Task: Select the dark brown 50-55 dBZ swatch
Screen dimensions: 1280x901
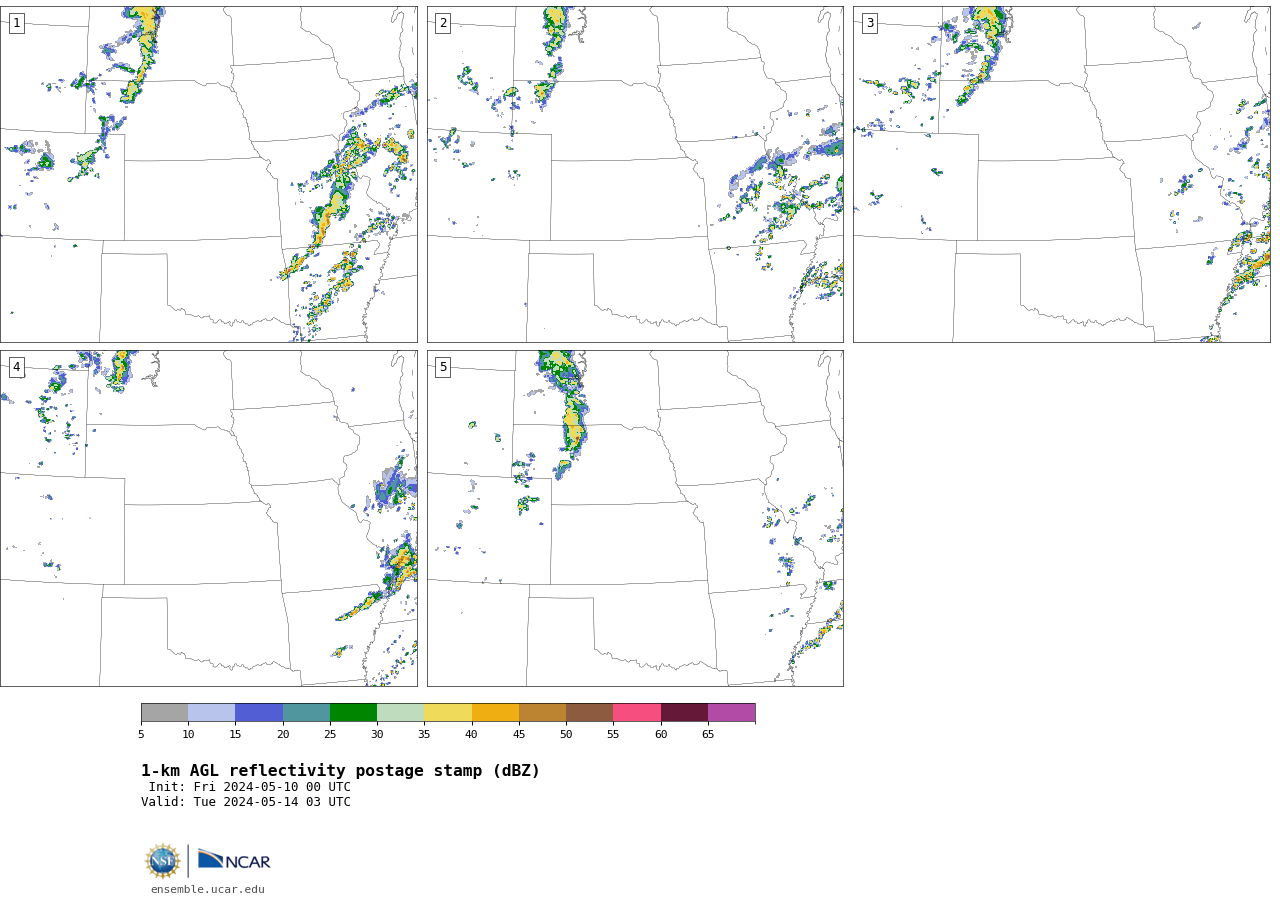Action: tap(590, 712)
